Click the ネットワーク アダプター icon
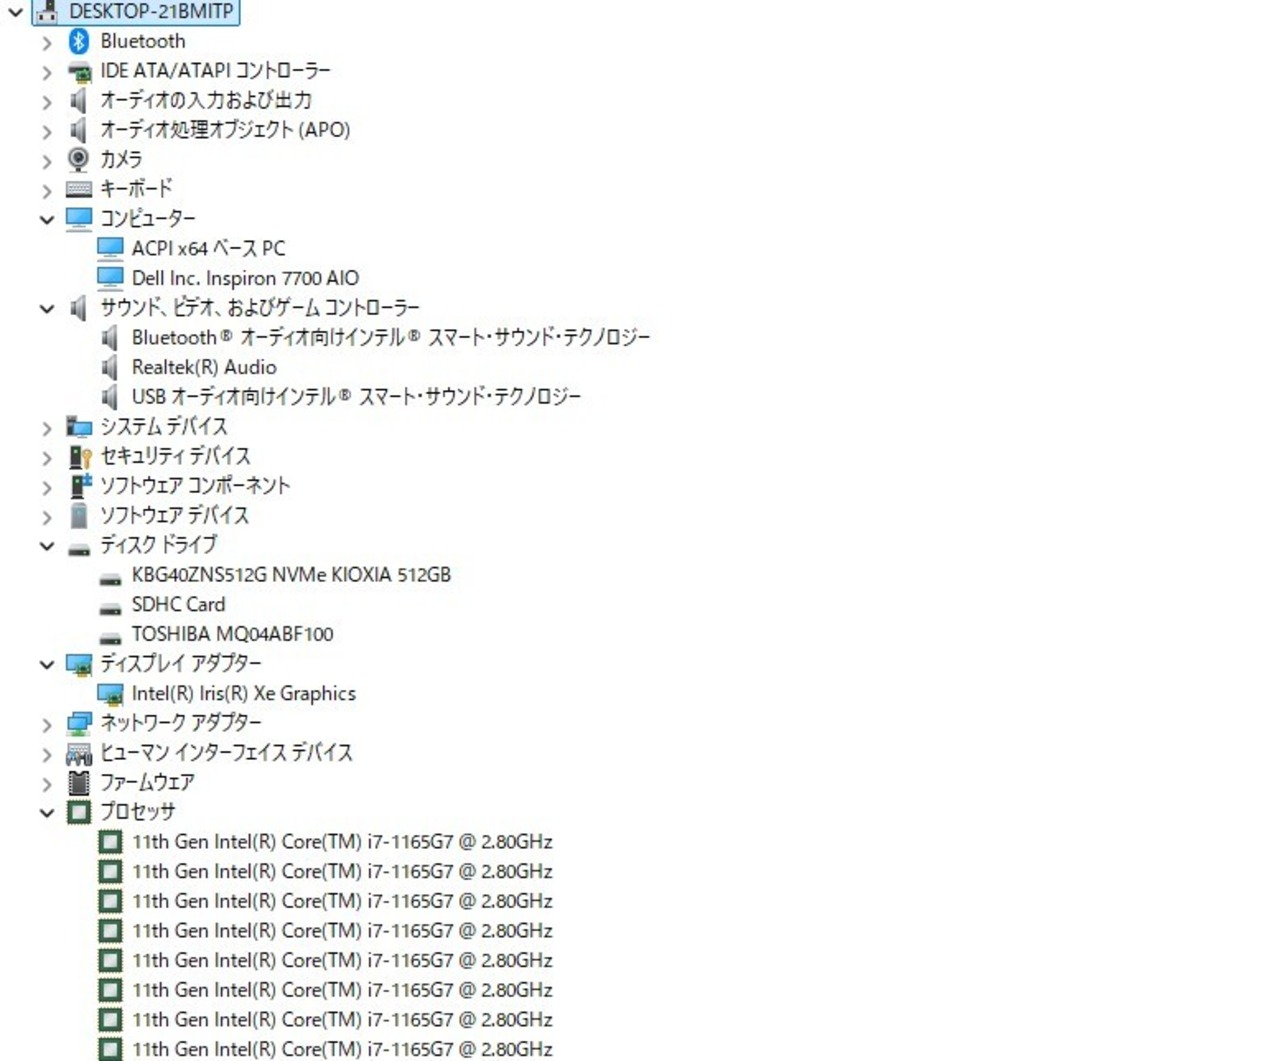 [x=79, y=723]
